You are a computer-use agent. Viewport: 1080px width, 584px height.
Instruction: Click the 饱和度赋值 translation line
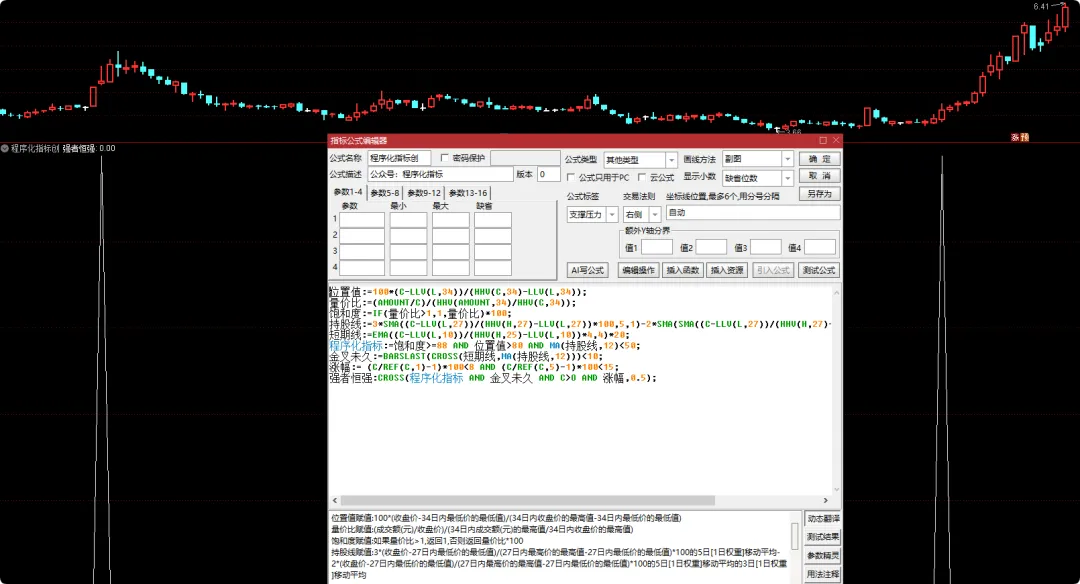[x=427, y=541]
